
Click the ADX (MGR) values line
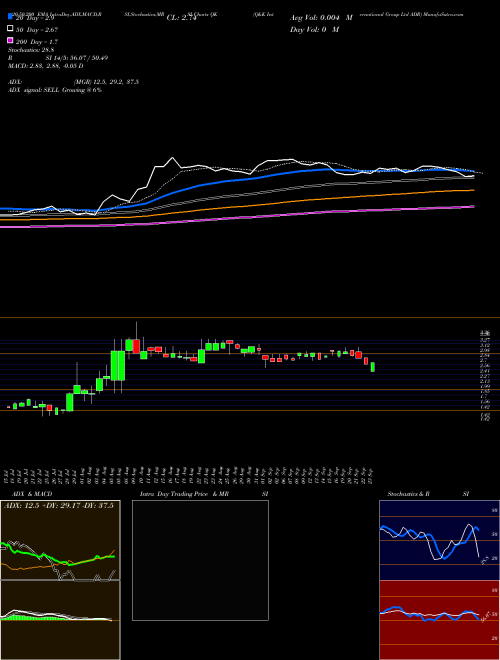(x=73, y=82)
